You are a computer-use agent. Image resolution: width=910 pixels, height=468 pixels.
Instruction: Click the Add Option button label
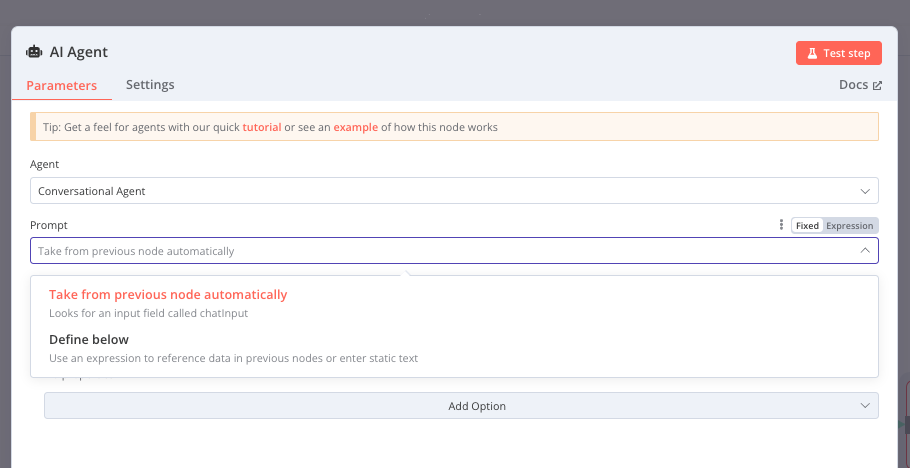(x=476, y=406)
